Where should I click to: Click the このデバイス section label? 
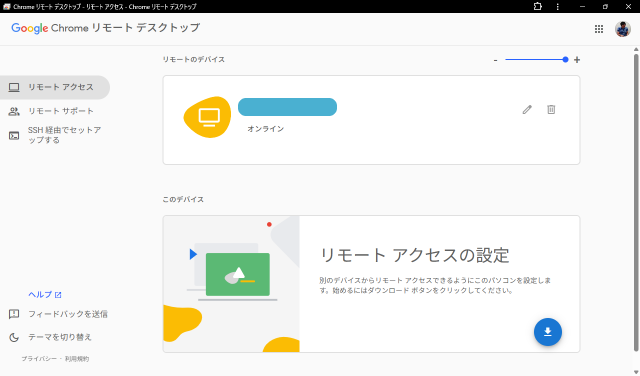click(183, 200)
